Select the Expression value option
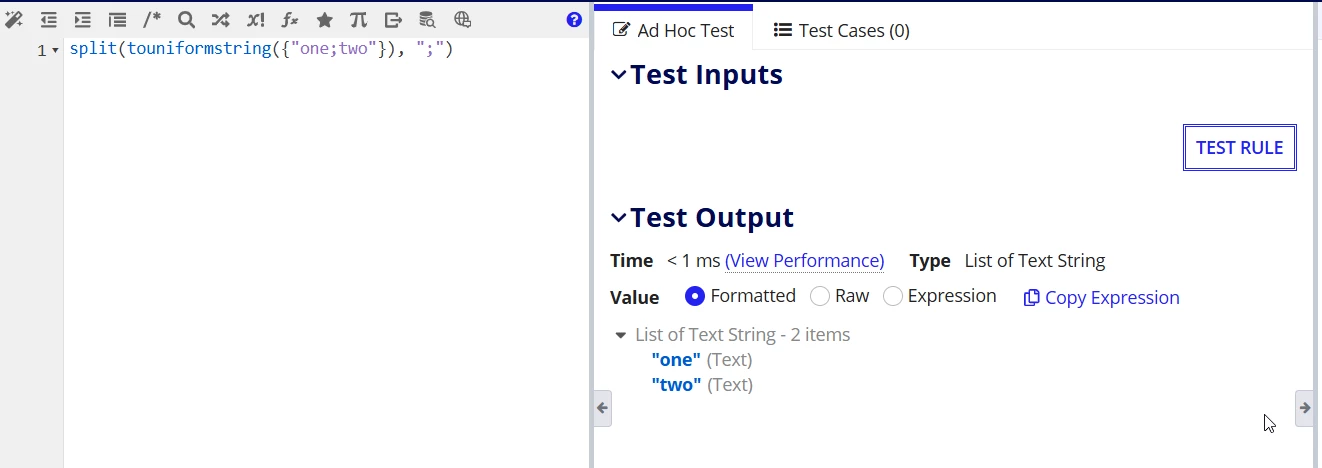The image size is (1322, 468). pyautogui.click(x=893, y=296)
